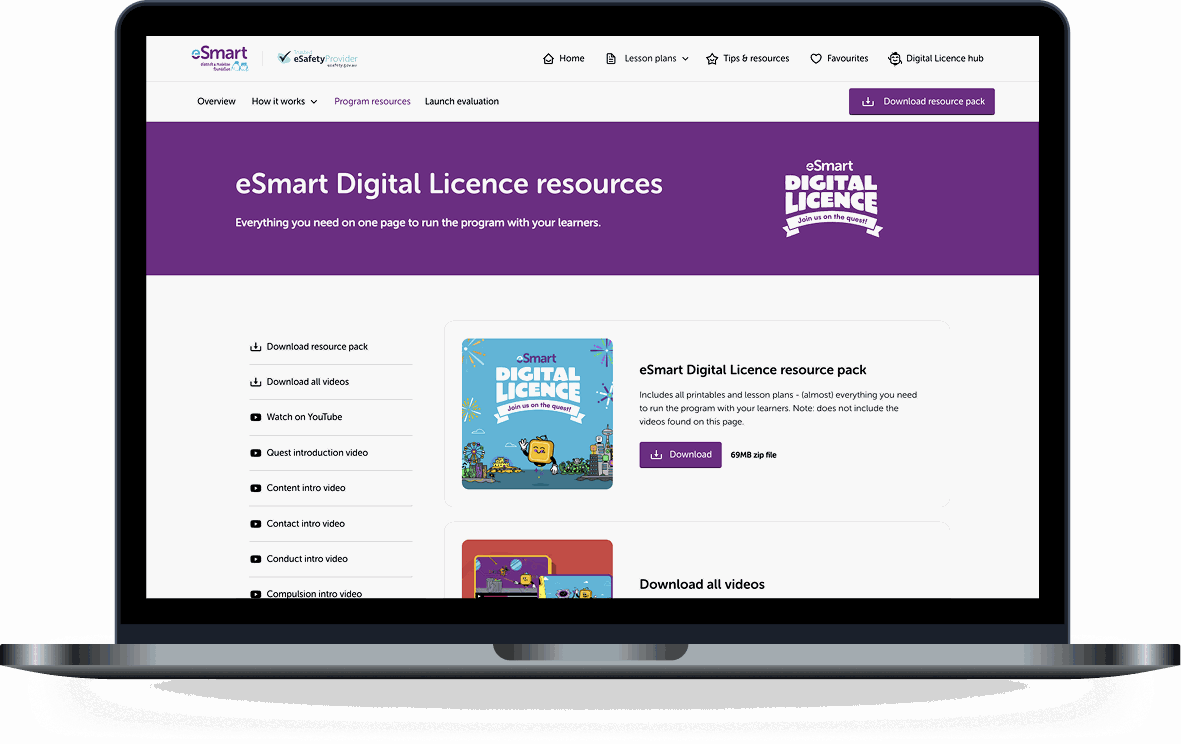Click the purple Download button in the resource pack card
The height and width of the screenshot is (744, 1181).
(680, 455)
